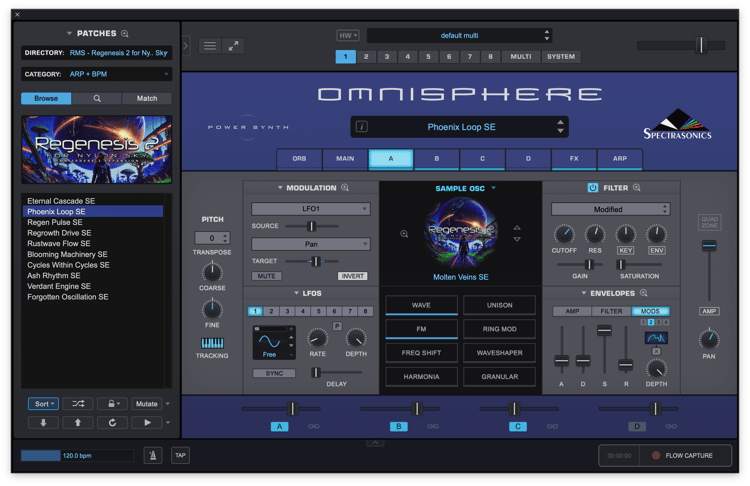Viewport: 750px width, 486px height.
Task: Click the link icon next to layer C
Action: tap(552, 426)
